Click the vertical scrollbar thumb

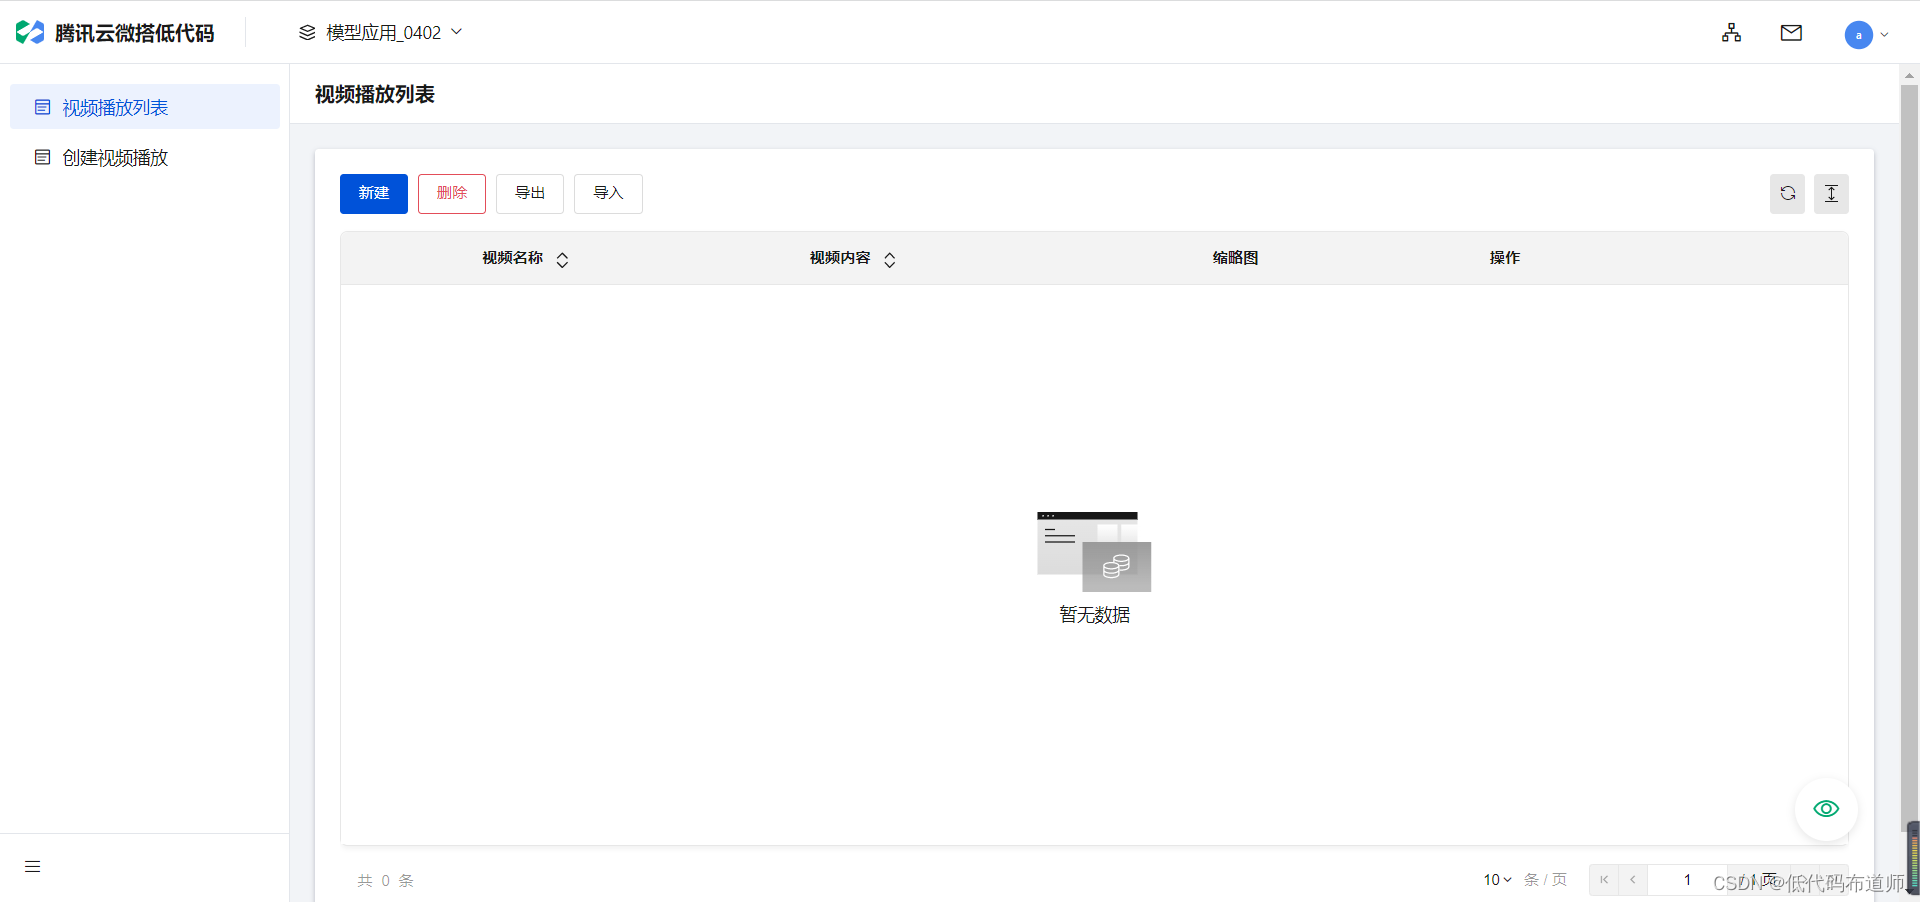click(1909, 458)
